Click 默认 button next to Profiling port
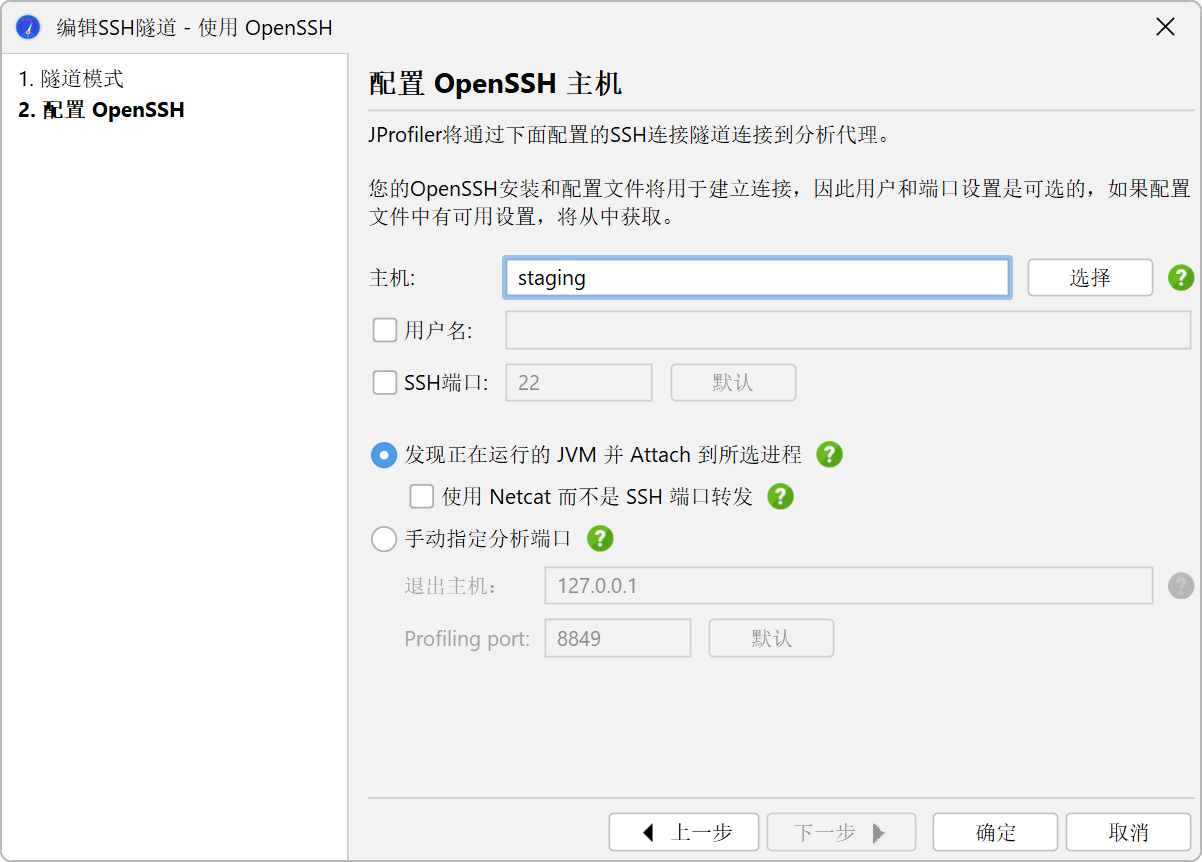The width and height of the screenshot is (1202, 862). tap(771, 638)
